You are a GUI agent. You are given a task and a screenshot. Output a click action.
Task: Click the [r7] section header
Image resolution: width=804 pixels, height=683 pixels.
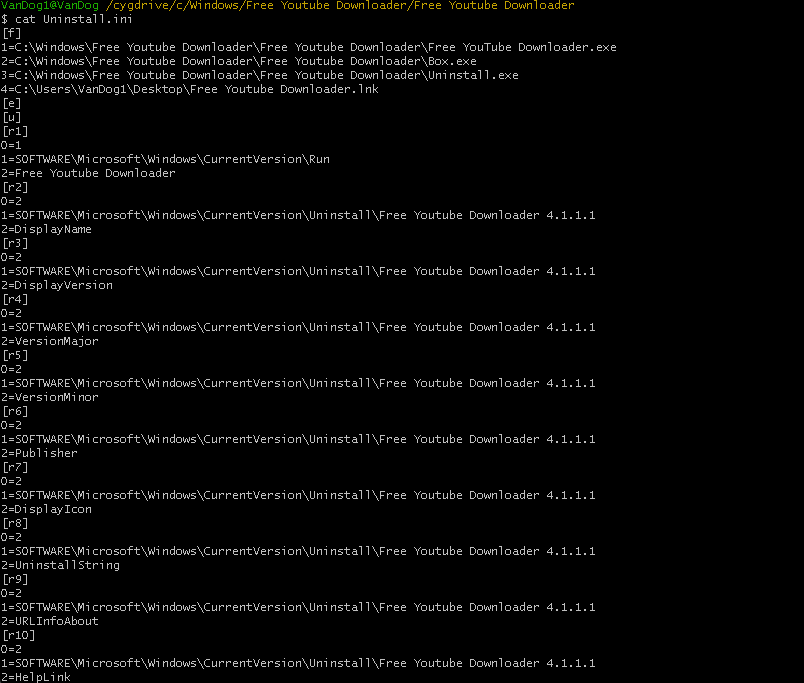15,467
